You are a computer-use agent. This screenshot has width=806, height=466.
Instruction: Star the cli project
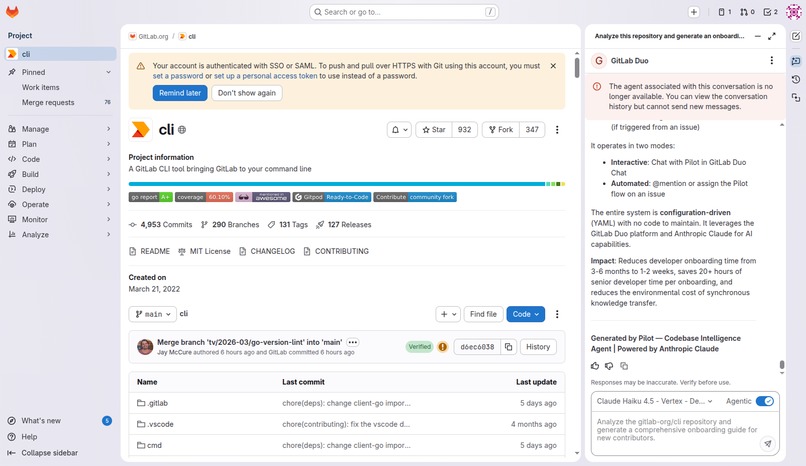(x=434, y=130)
